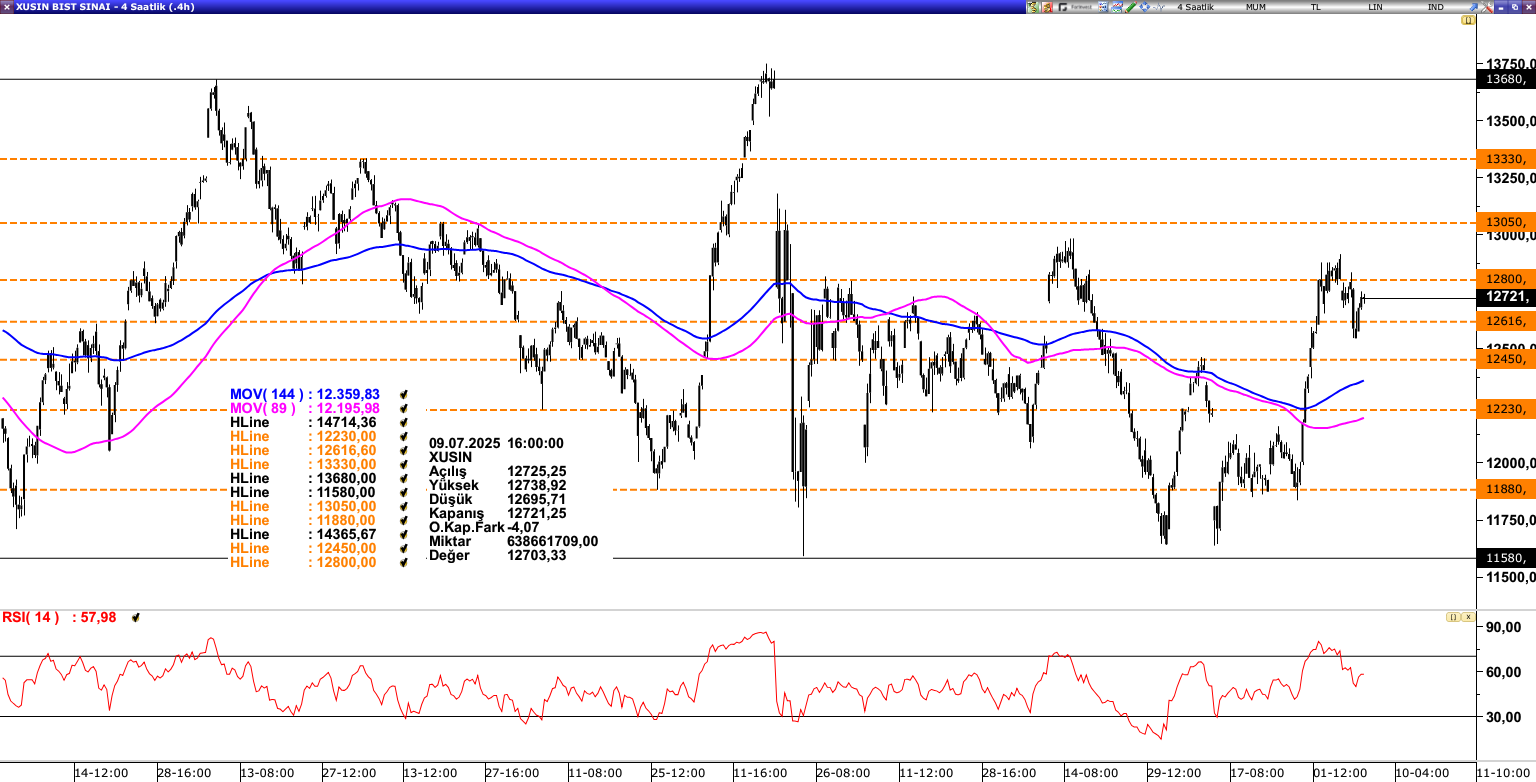Screen dimensions: 1536x782
Task: Click the green pencil drawing tool icon
Action: pos(1131,7)
